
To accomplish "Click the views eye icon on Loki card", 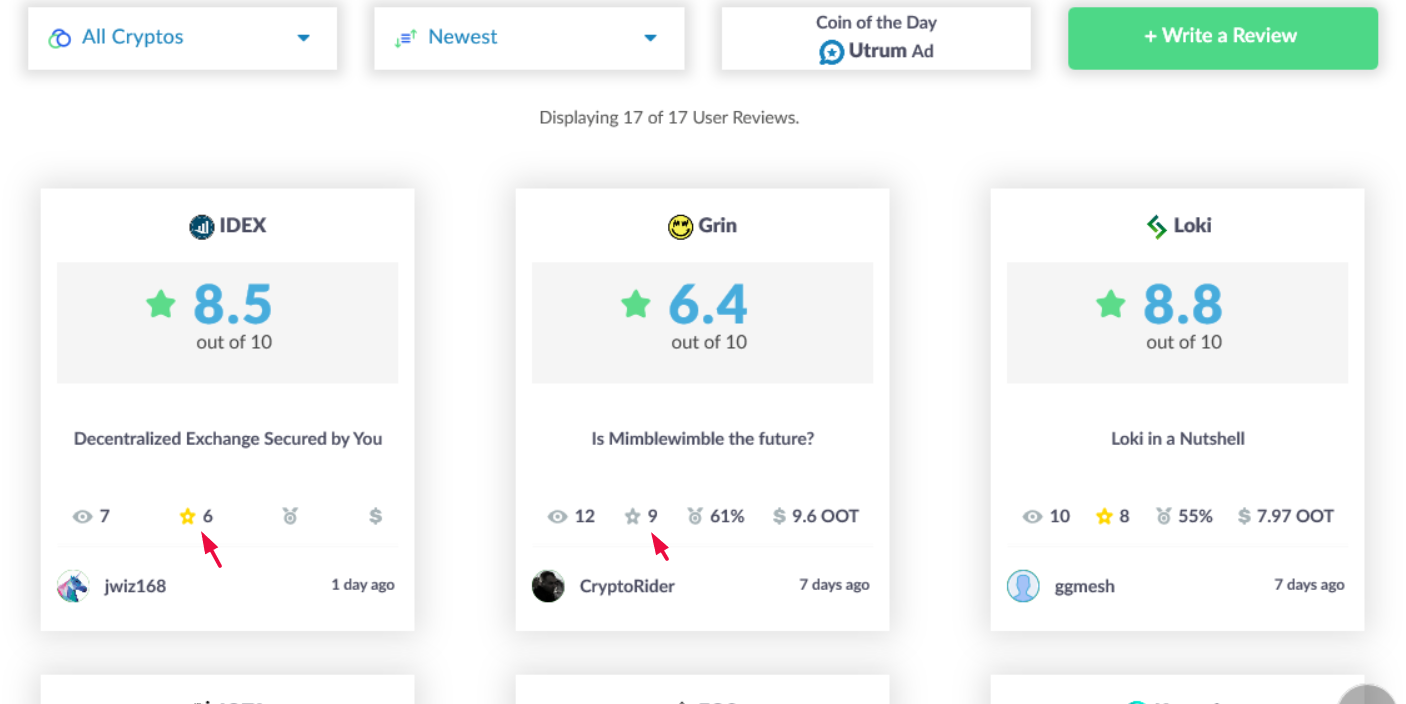I will point(1032,517).
